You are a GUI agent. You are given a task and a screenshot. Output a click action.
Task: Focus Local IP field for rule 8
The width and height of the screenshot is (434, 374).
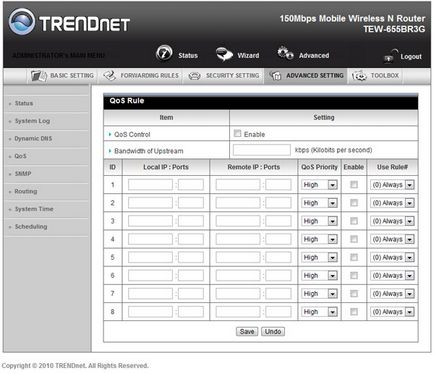point(150,312)
